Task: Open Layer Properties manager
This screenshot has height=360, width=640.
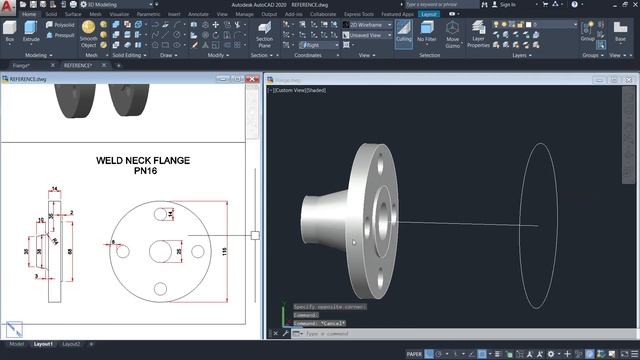Action: pyautogui.click(x=478, y=35)
